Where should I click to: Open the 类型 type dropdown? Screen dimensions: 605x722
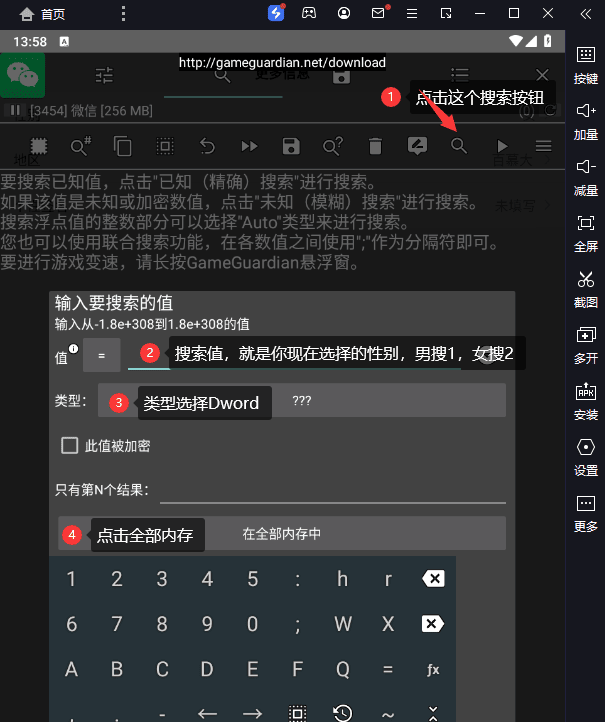point(302,401)
